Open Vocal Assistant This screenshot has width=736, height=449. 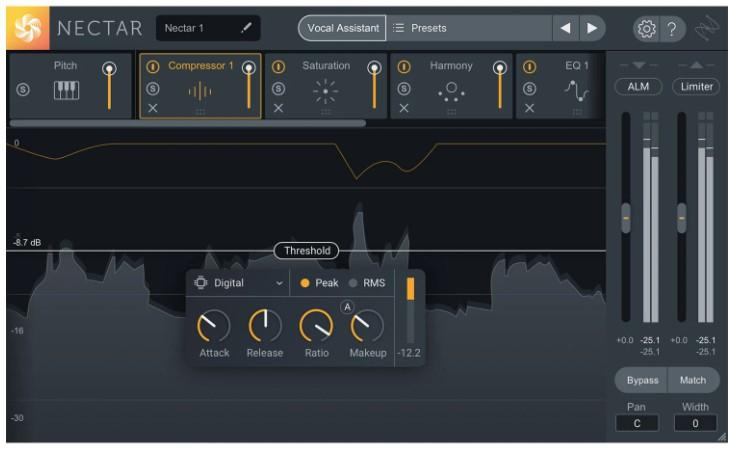click(342, 28)
